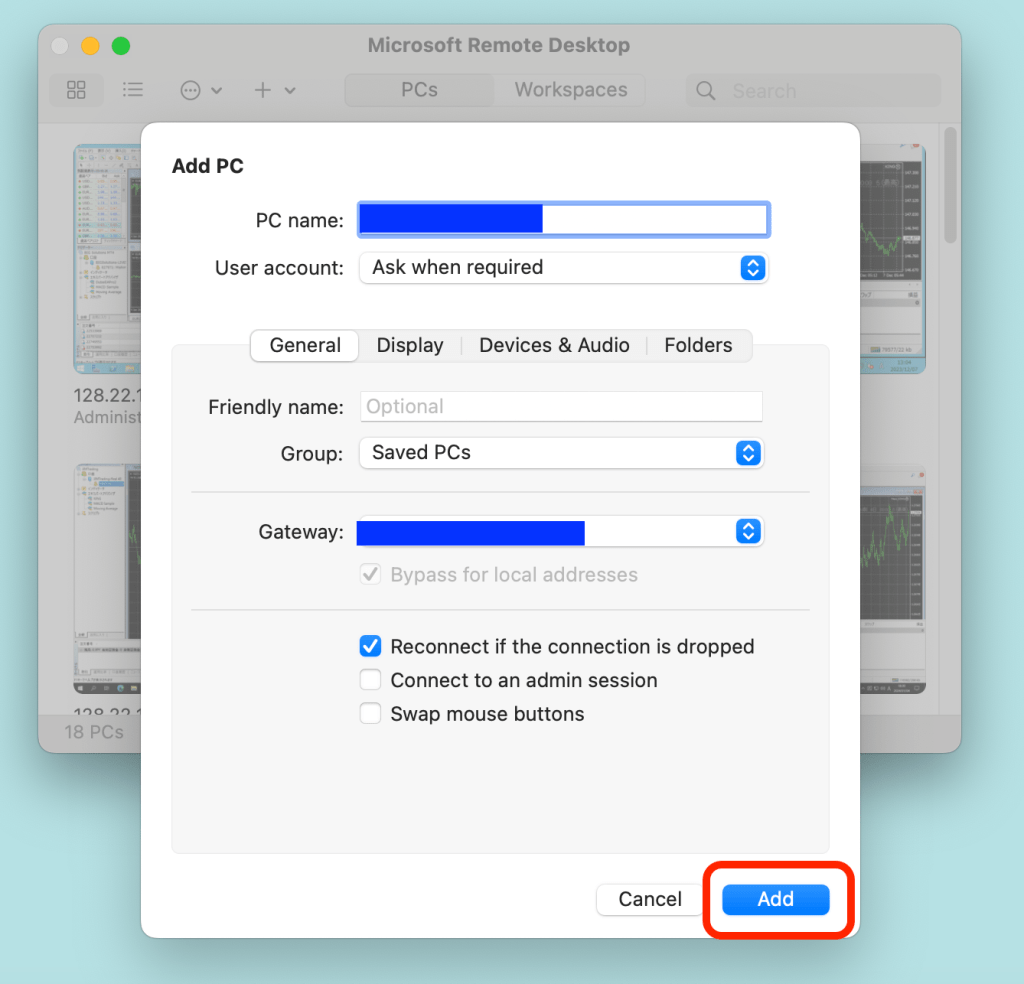Click the Friendly name text field
This screenshot has height=984, width=1024.
coord(560,407)
